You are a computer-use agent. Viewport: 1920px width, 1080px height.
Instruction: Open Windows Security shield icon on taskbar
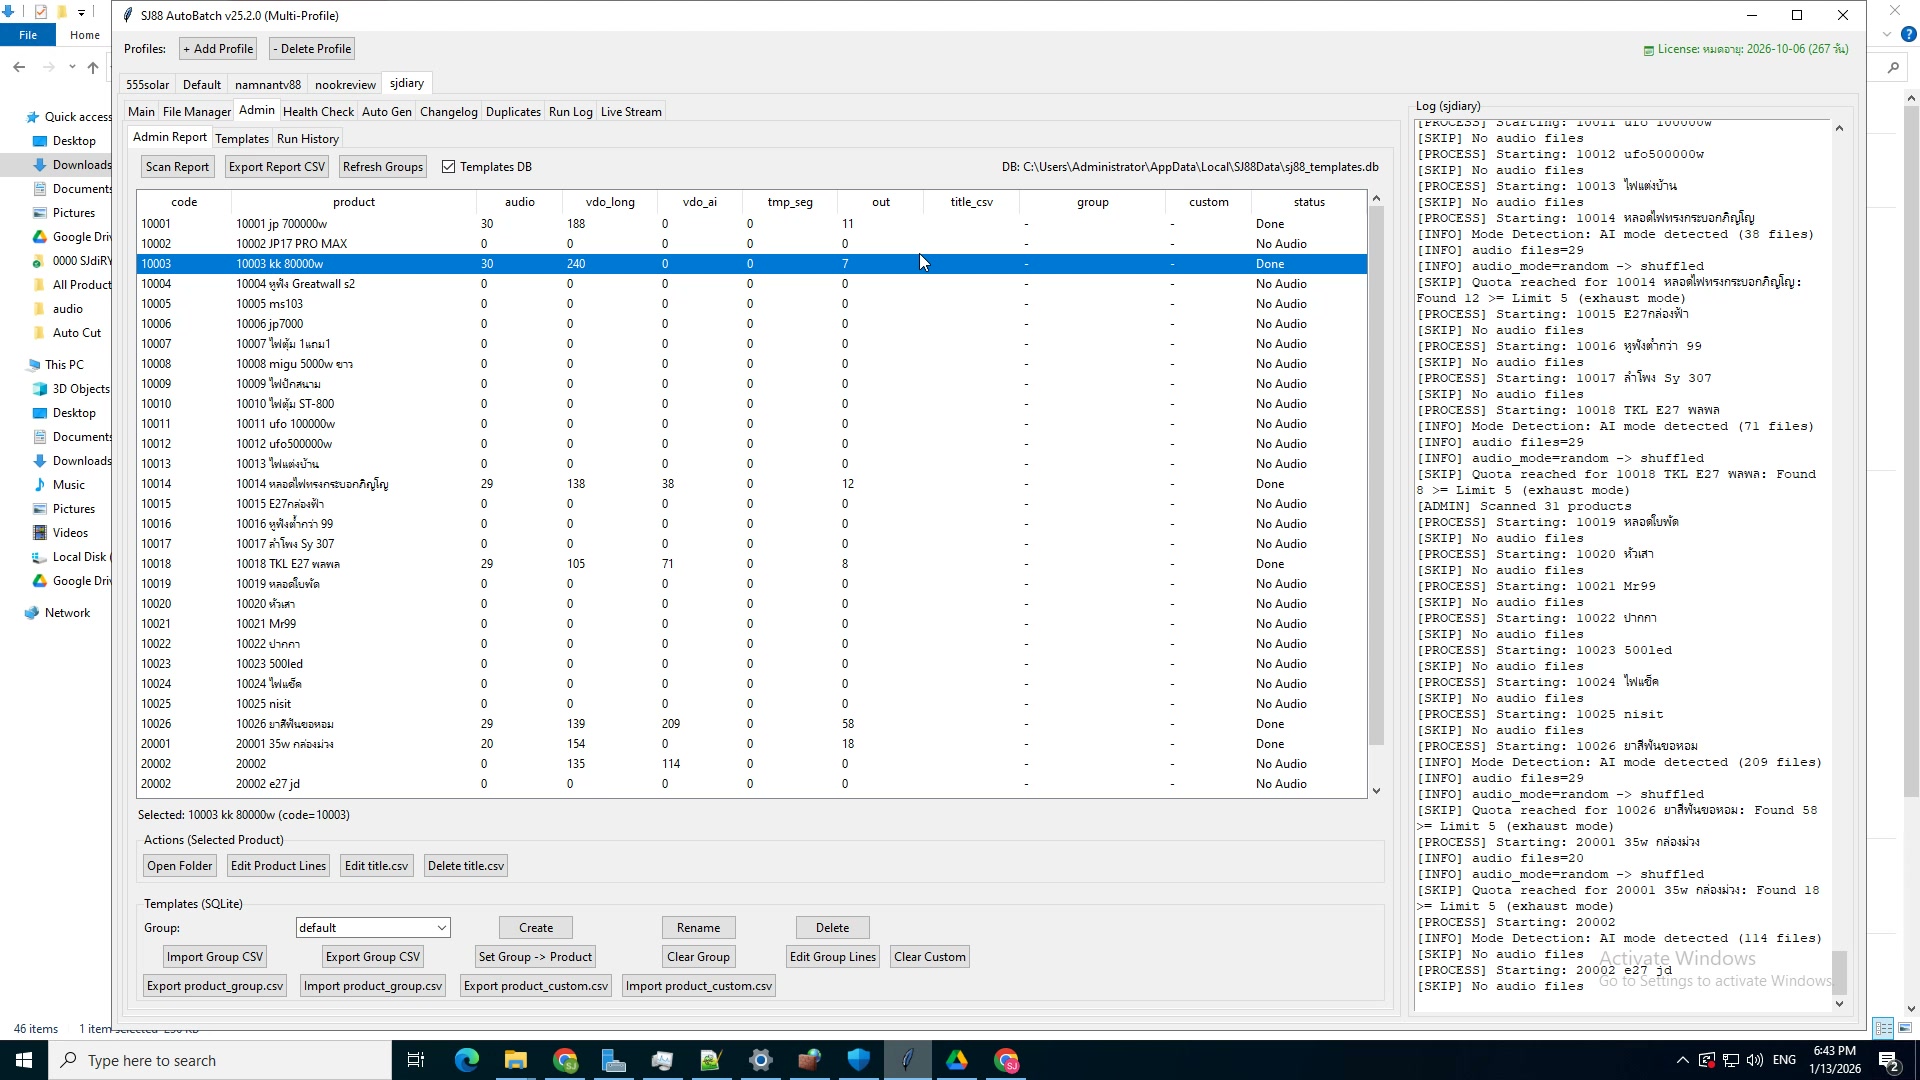(859, 1060)
